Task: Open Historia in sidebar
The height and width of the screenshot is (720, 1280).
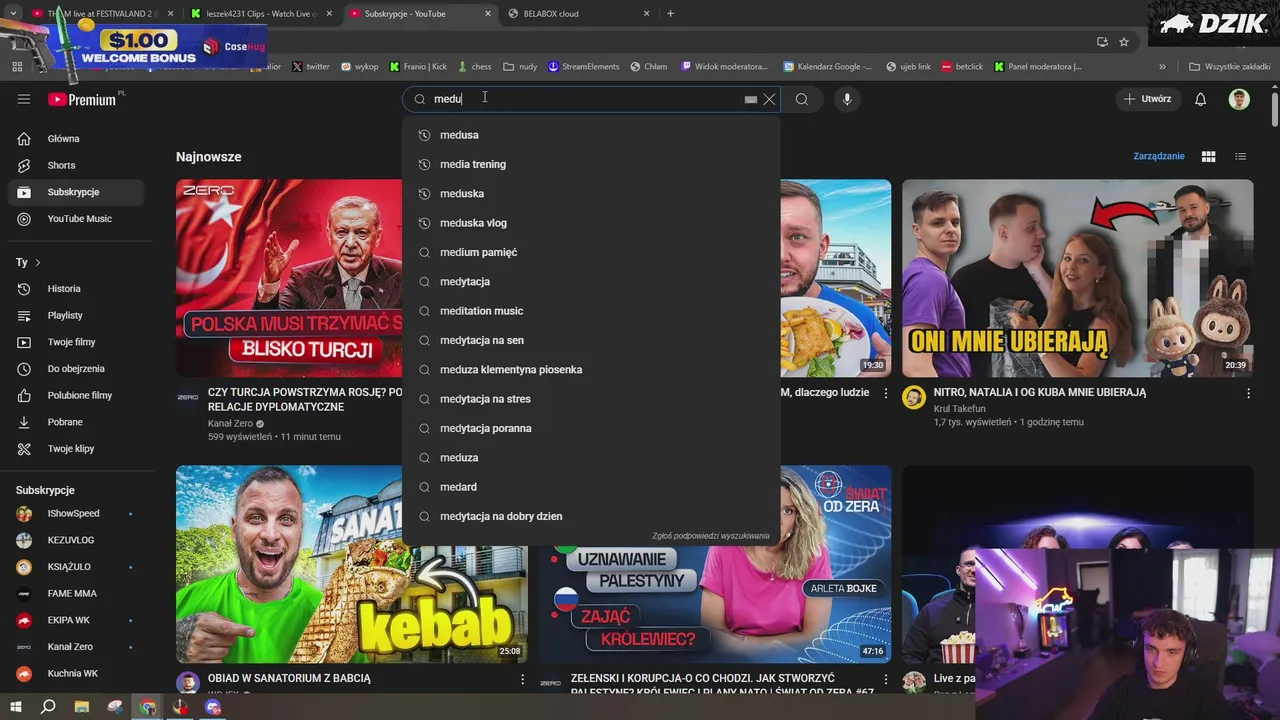Action: tap(77, 289)
